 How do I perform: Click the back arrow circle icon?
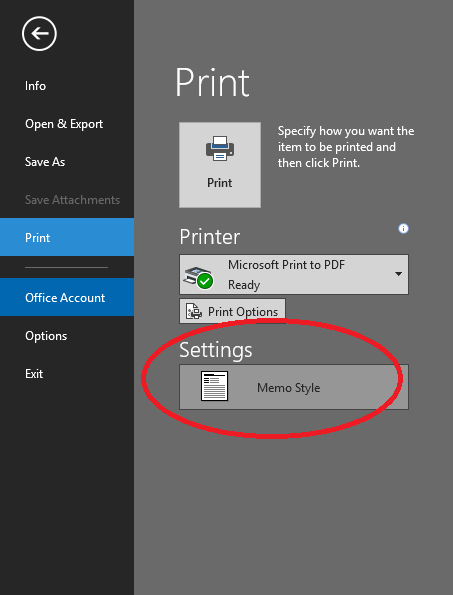[x=39, y=33]
